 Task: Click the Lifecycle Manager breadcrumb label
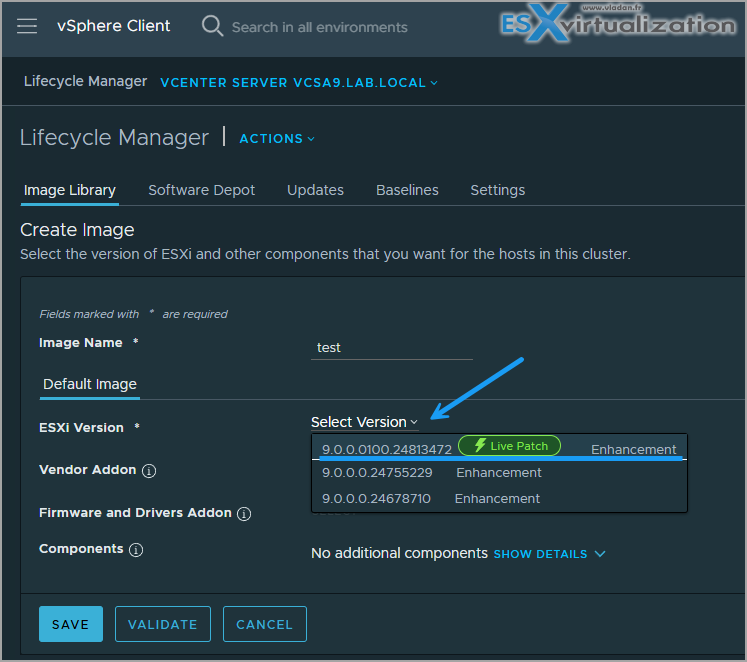86,81
